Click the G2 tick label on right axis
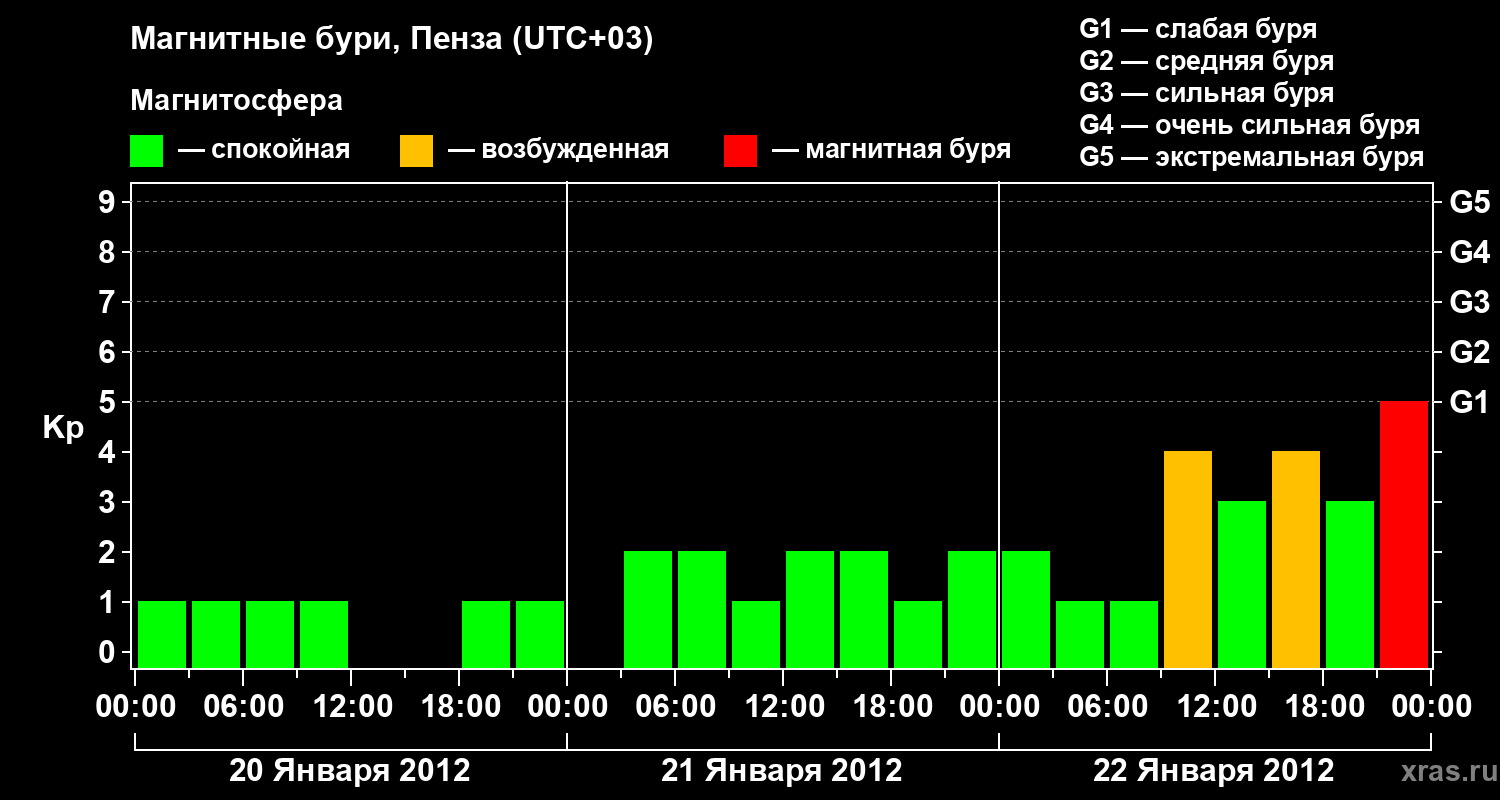The width and height of the screenshot is (1500, 800). pos(1469,352)
